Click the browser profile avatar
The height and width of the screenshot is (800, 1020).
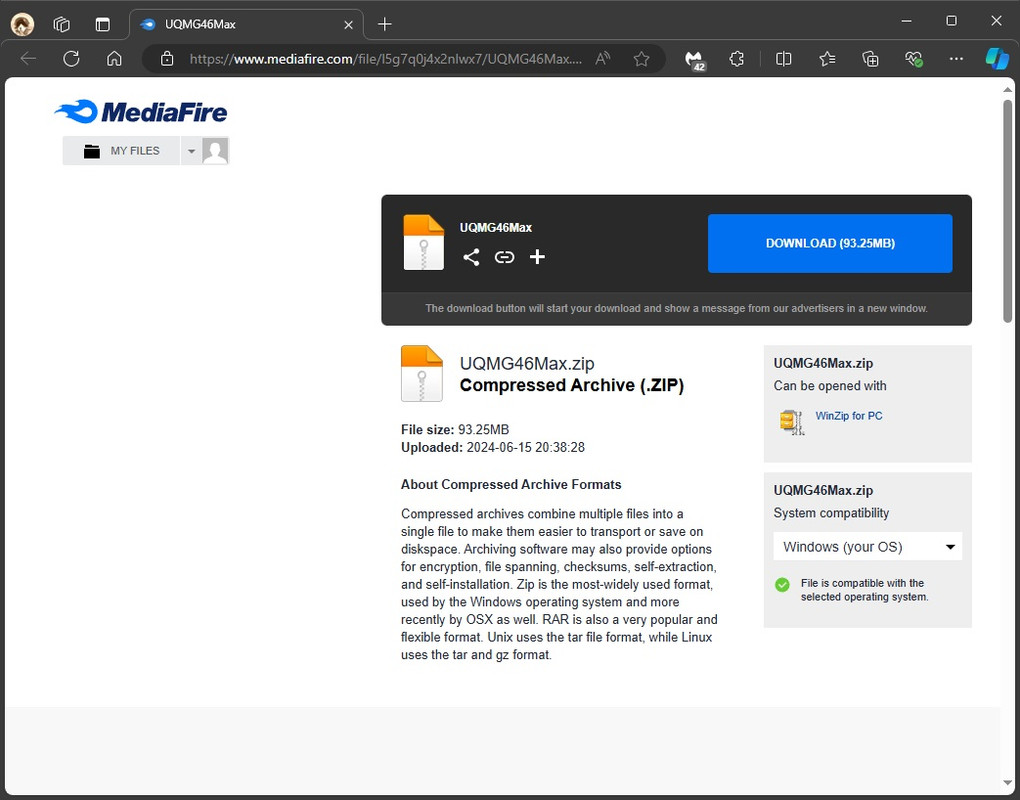point(23,25)
